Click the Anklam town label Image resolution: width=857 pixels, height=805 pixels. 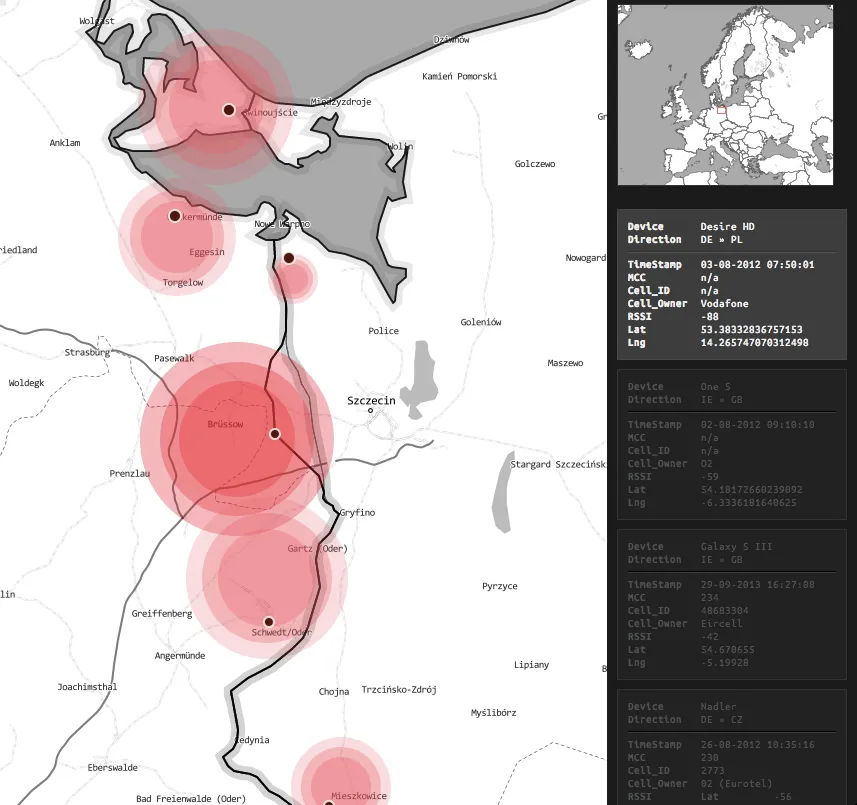click(x=65, y=143)
